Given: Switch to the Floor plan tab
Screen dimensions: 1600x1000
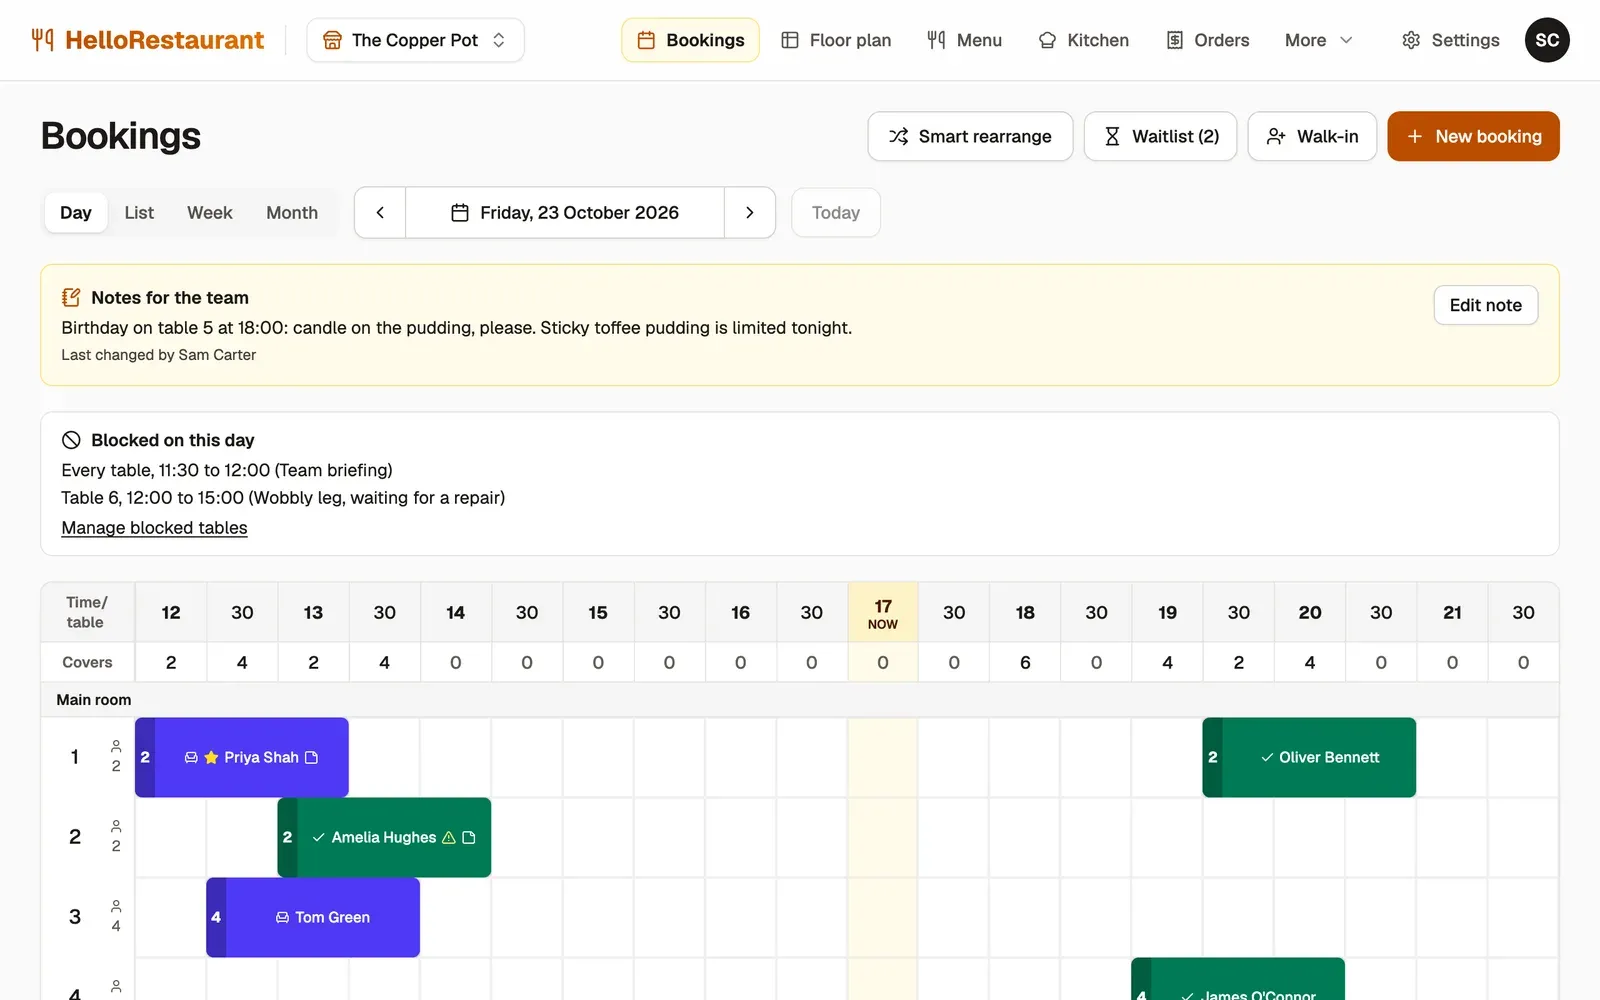Looking at the screenshot, I should [x=836, y=40].
